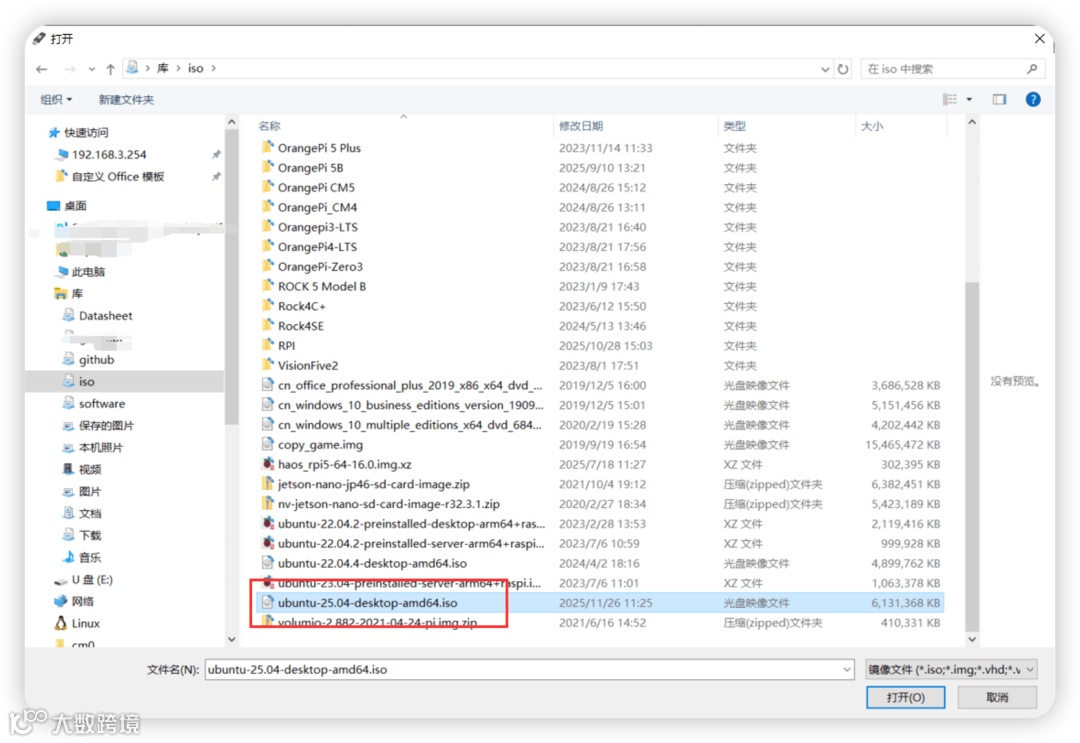
Task: Open 自定义 Office 模板 folder
Action: tap(118, 176)
